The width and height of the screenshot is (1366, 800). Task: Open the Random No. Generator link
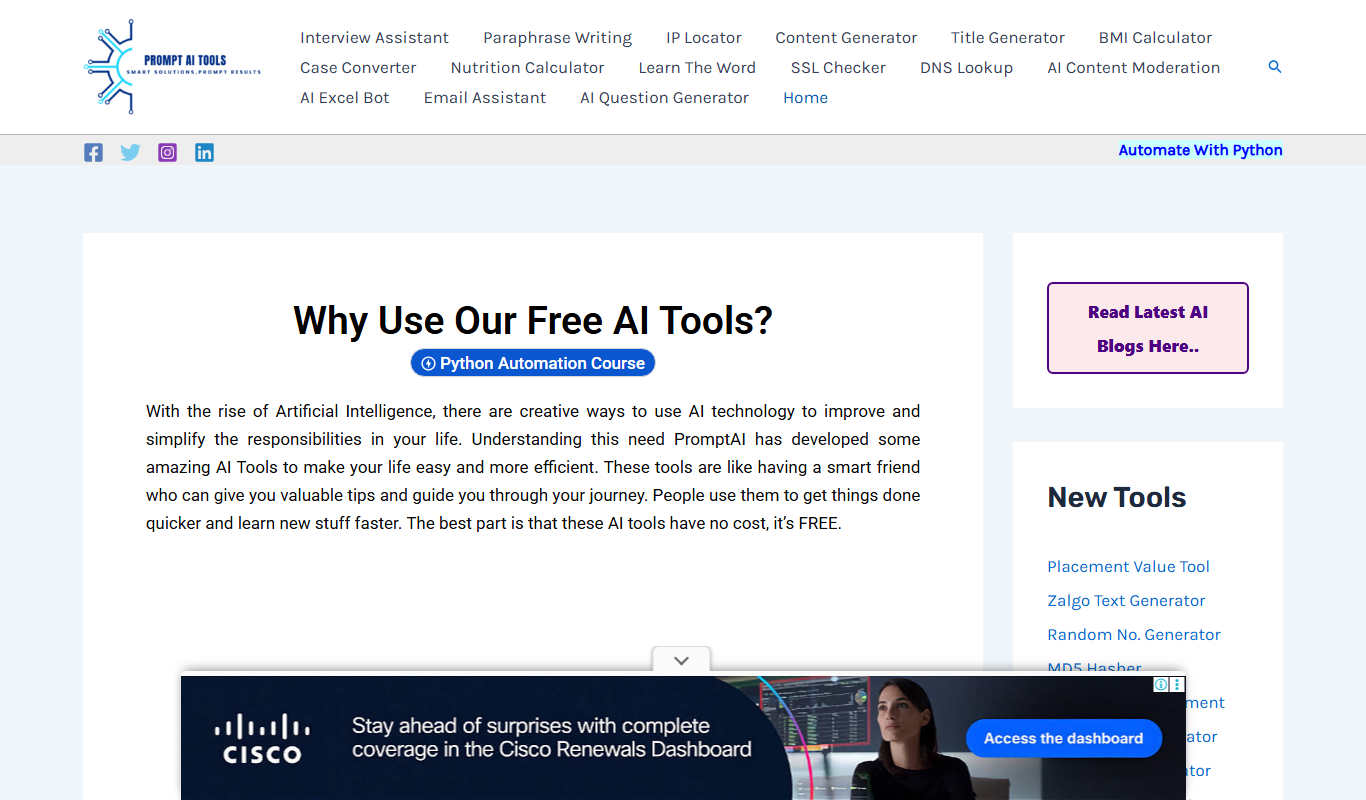(1134, 635)
